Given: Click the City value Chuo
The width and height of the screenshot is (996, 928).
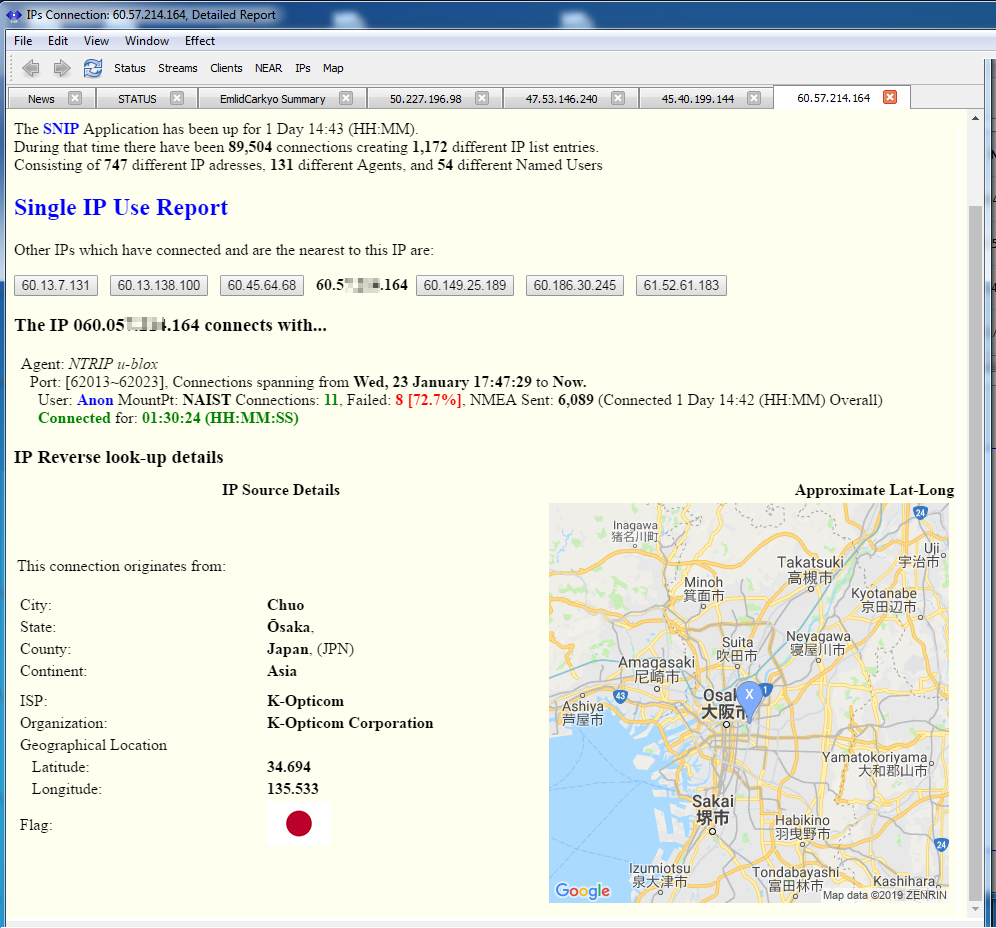Looking at the screenshot, I should click(286, 605).
